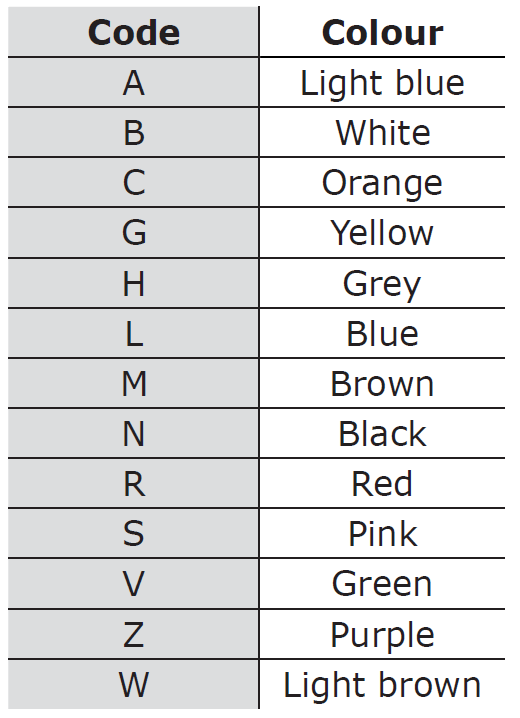The width and height of the screenshot is (520, 718).
Task: Select the Black colour cell
Action: coord(382,433)
